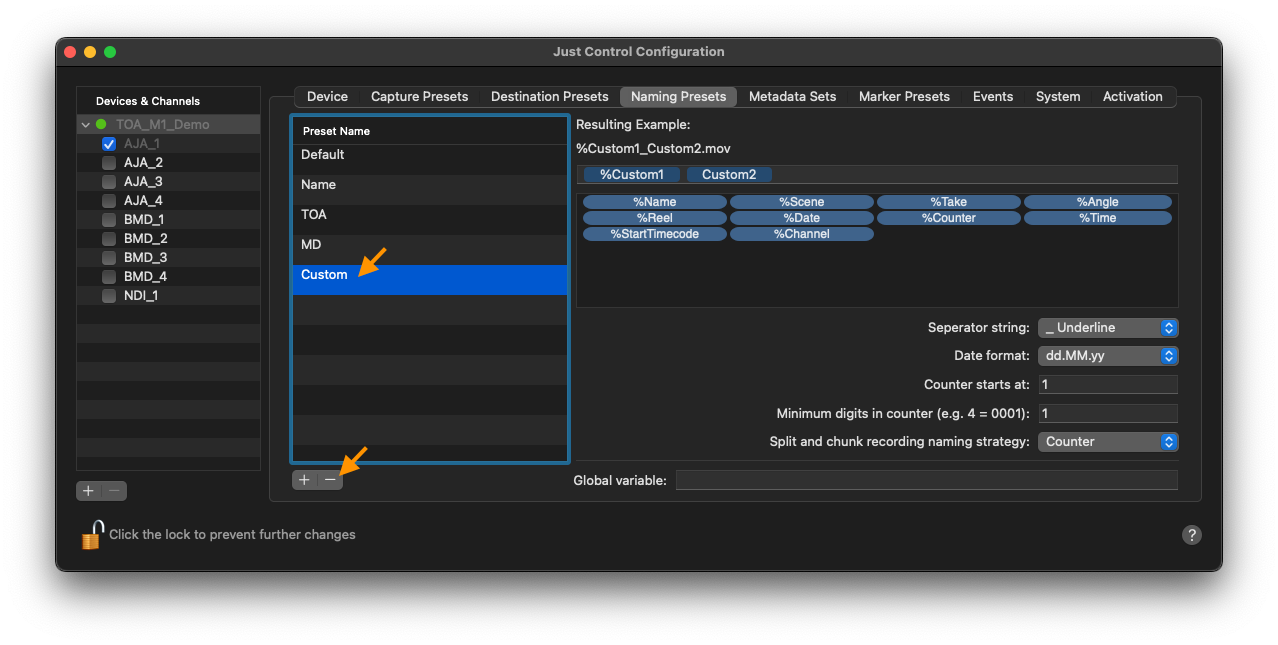Click the %Take token
The width and height of the screenshot is (1278, 645).
[949, 202]
